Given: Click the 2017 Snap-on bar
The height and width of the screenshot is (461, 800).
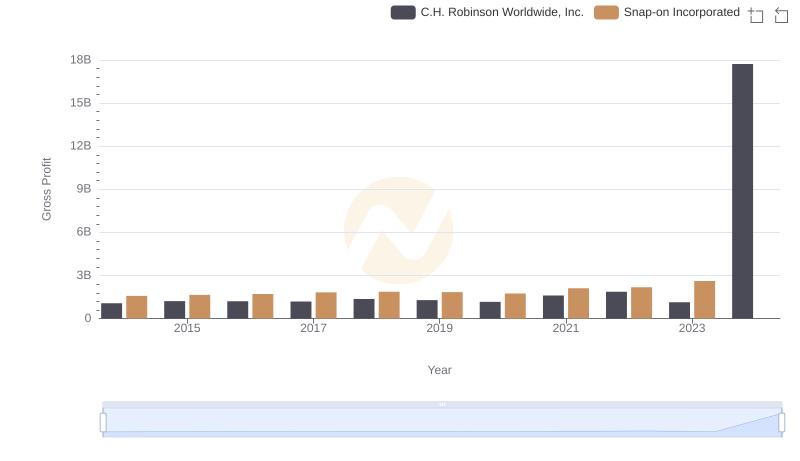Looking at the screenshot, I should tap(326, 305).
